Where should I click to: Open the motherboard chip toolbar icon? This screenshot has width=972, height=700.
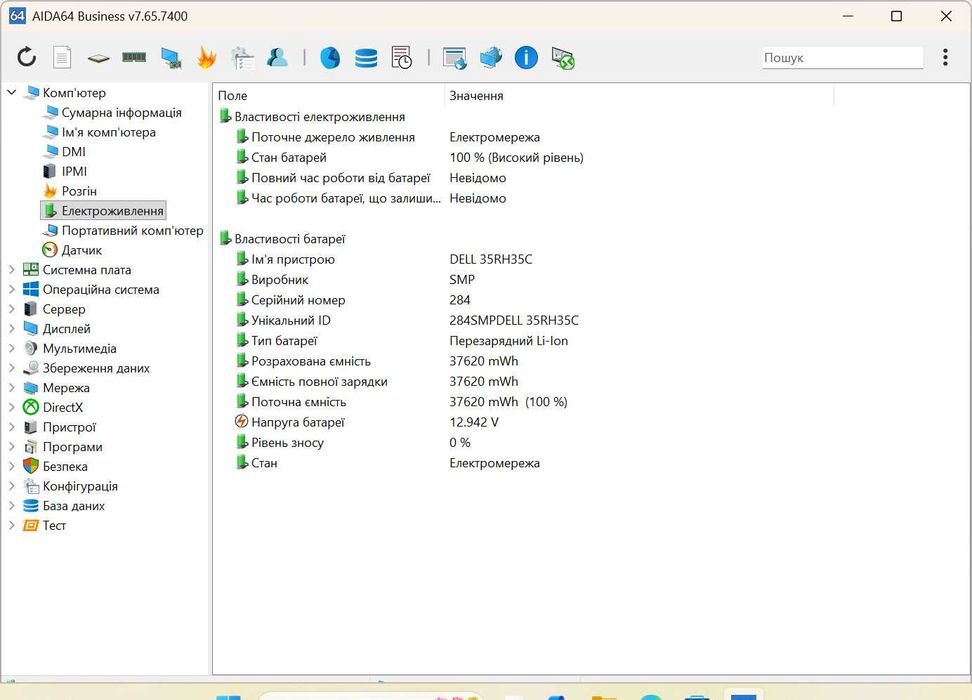pos(98,58)
